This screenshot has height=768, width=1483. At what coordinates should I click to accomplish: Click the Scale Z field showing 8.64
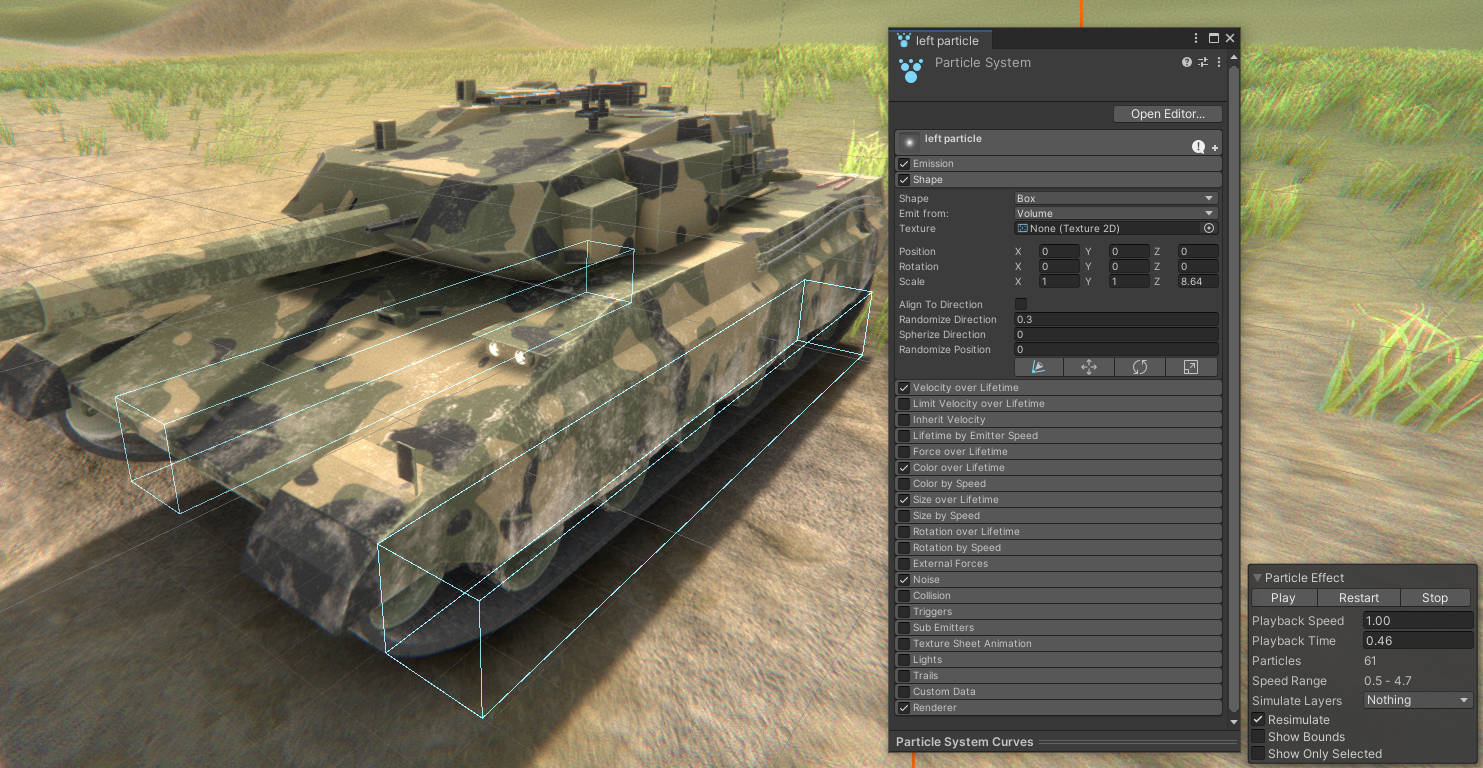(x=1198, y=282)
